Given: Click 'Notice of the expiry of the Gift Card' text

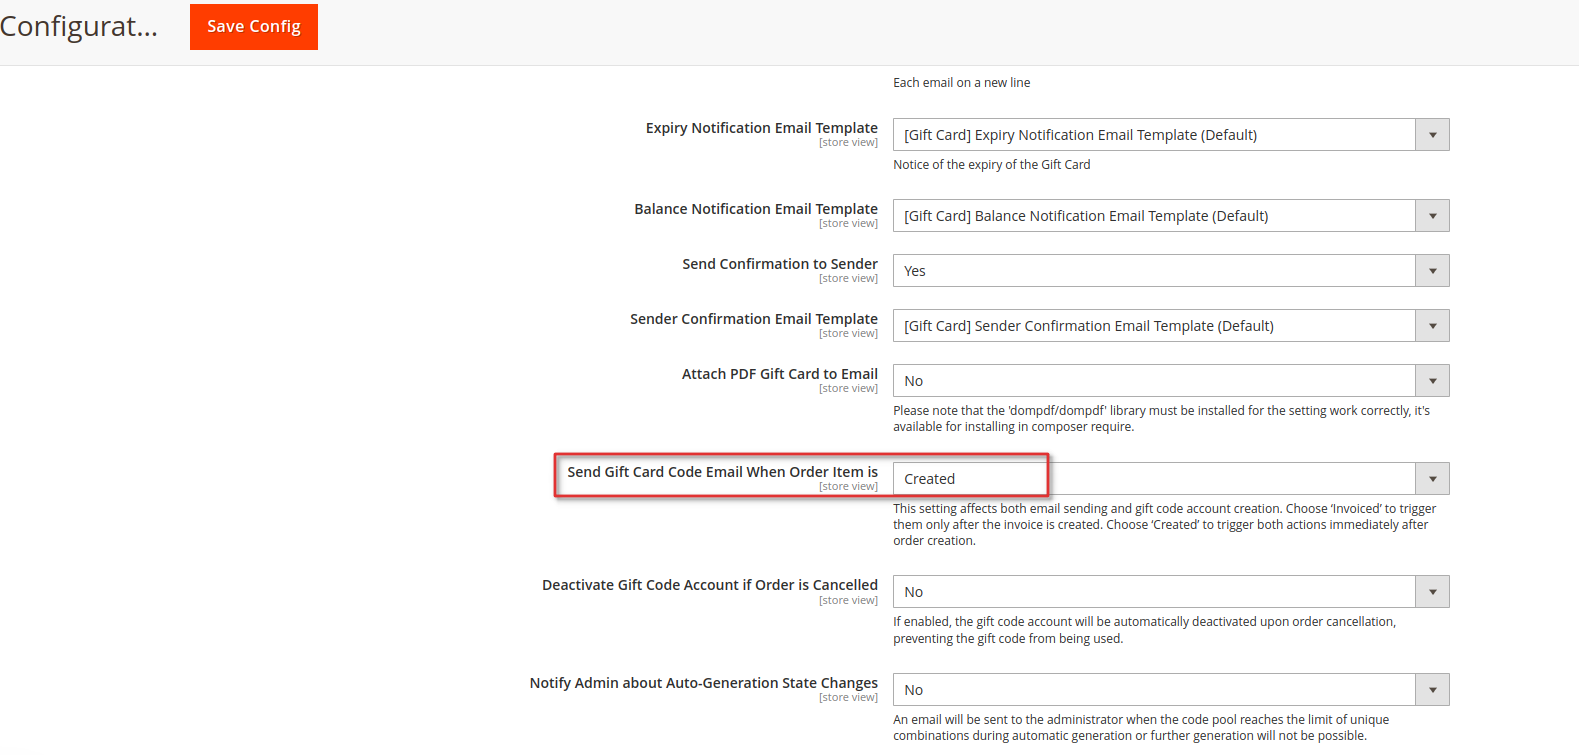Looking at the screenshot, I should point(992,165).
